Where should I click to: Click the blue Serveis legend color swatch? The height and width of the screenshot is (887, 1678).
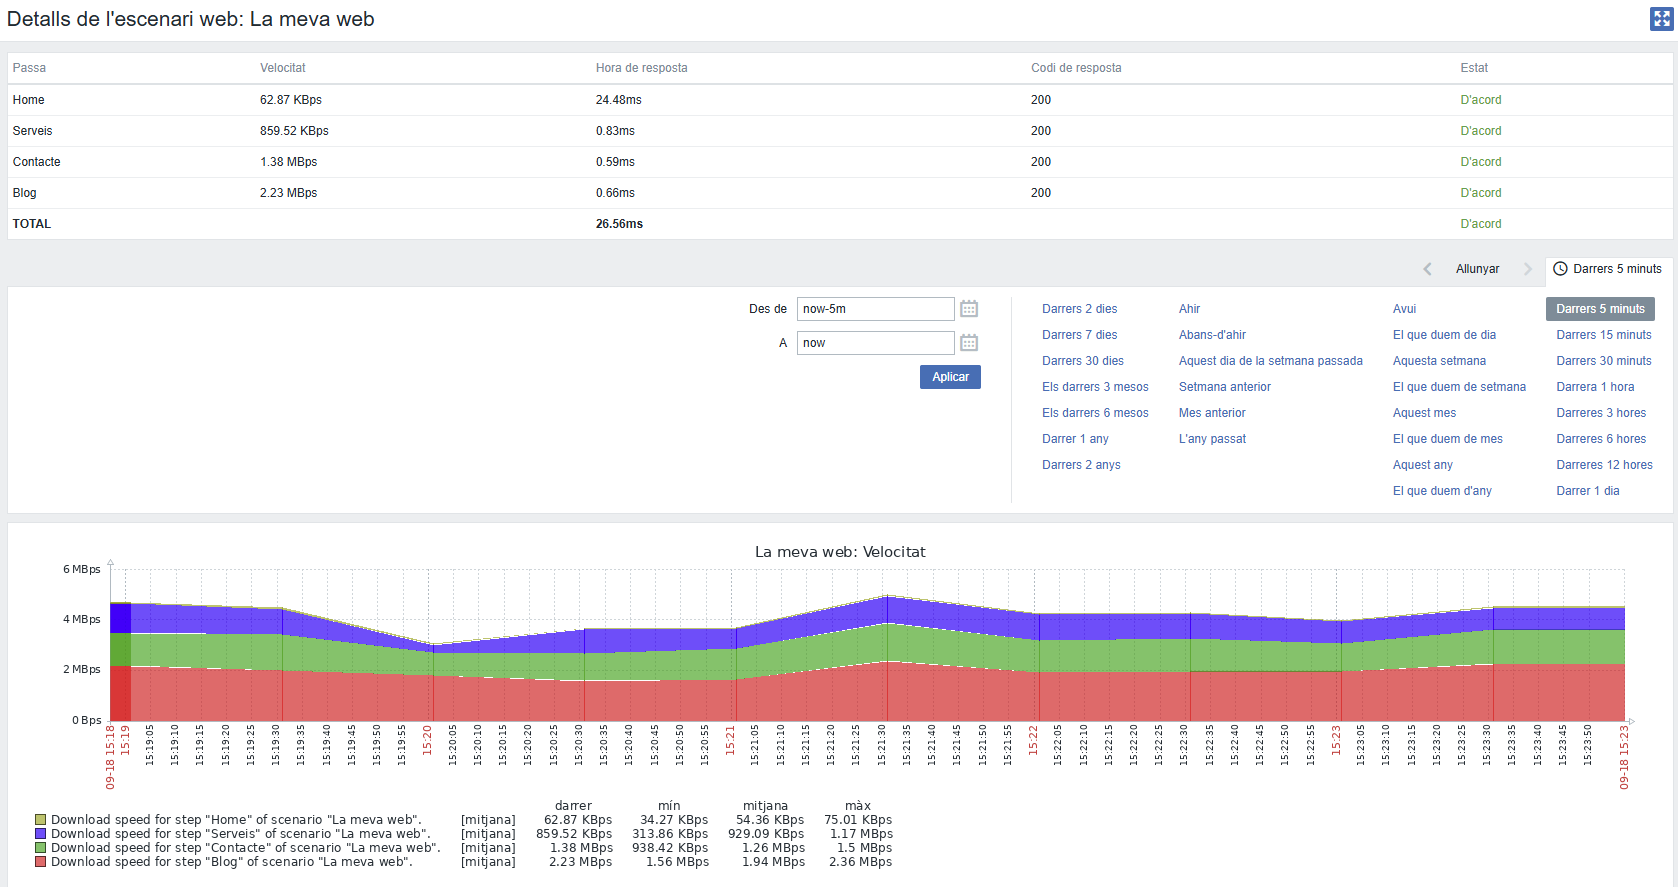tap(41, 834)
